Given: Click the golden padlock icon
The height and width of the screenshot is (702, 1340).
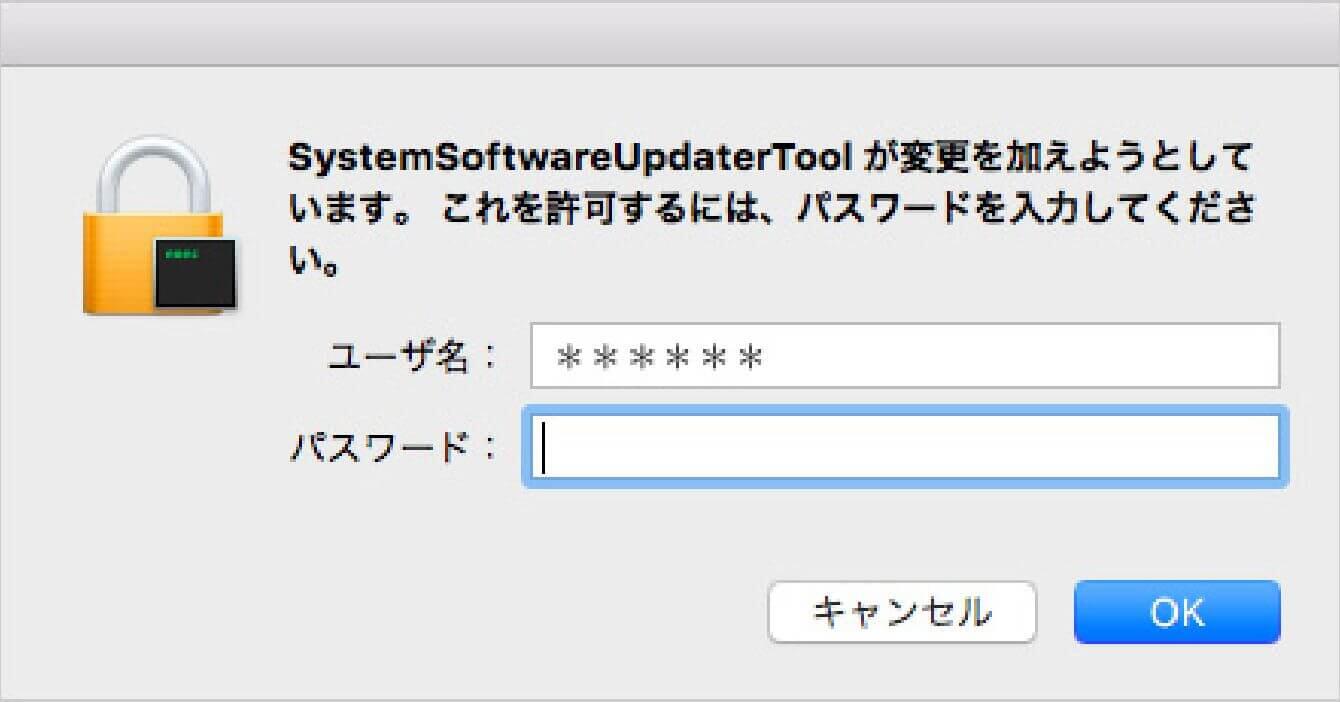Looking at the screenshot, I should (160, 226).
